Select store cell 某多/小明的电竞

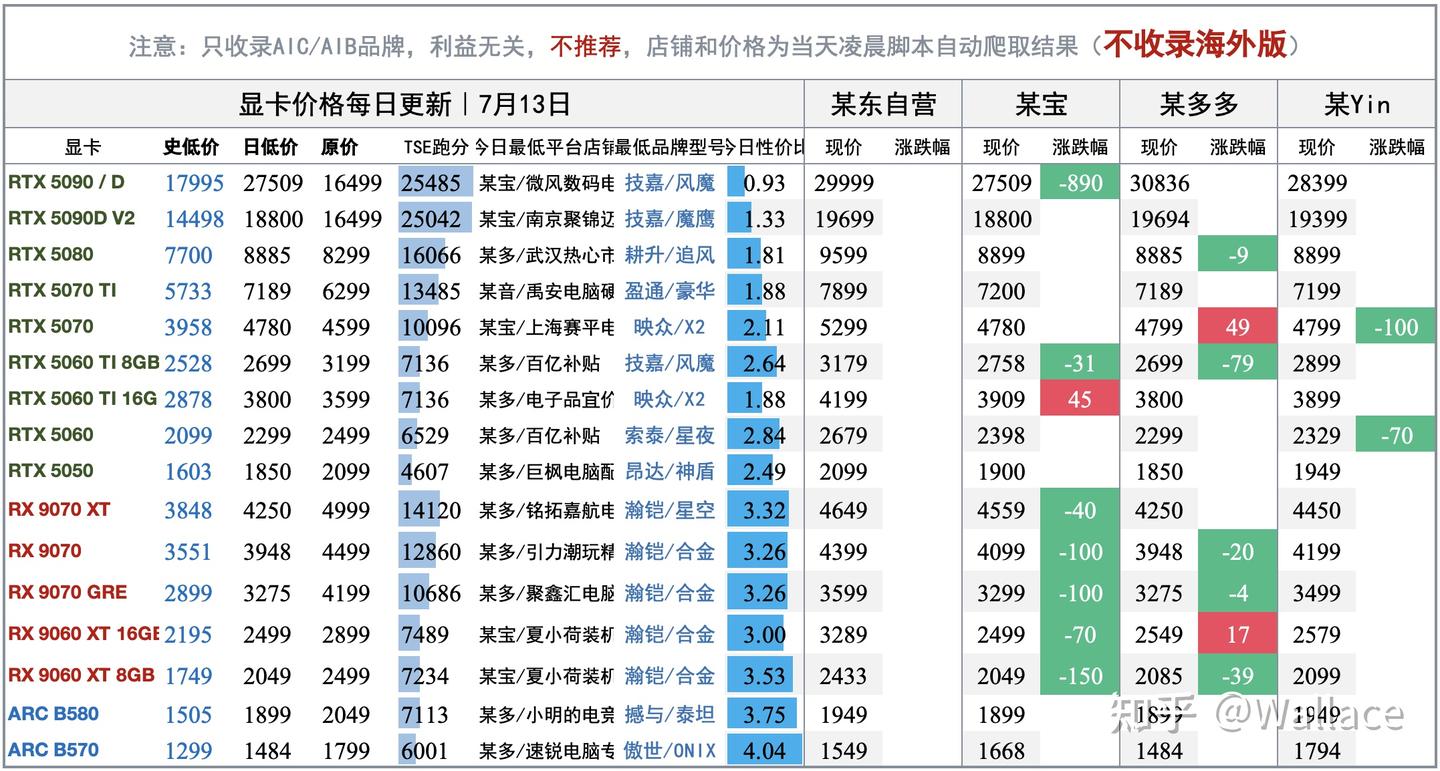(546, 714)
